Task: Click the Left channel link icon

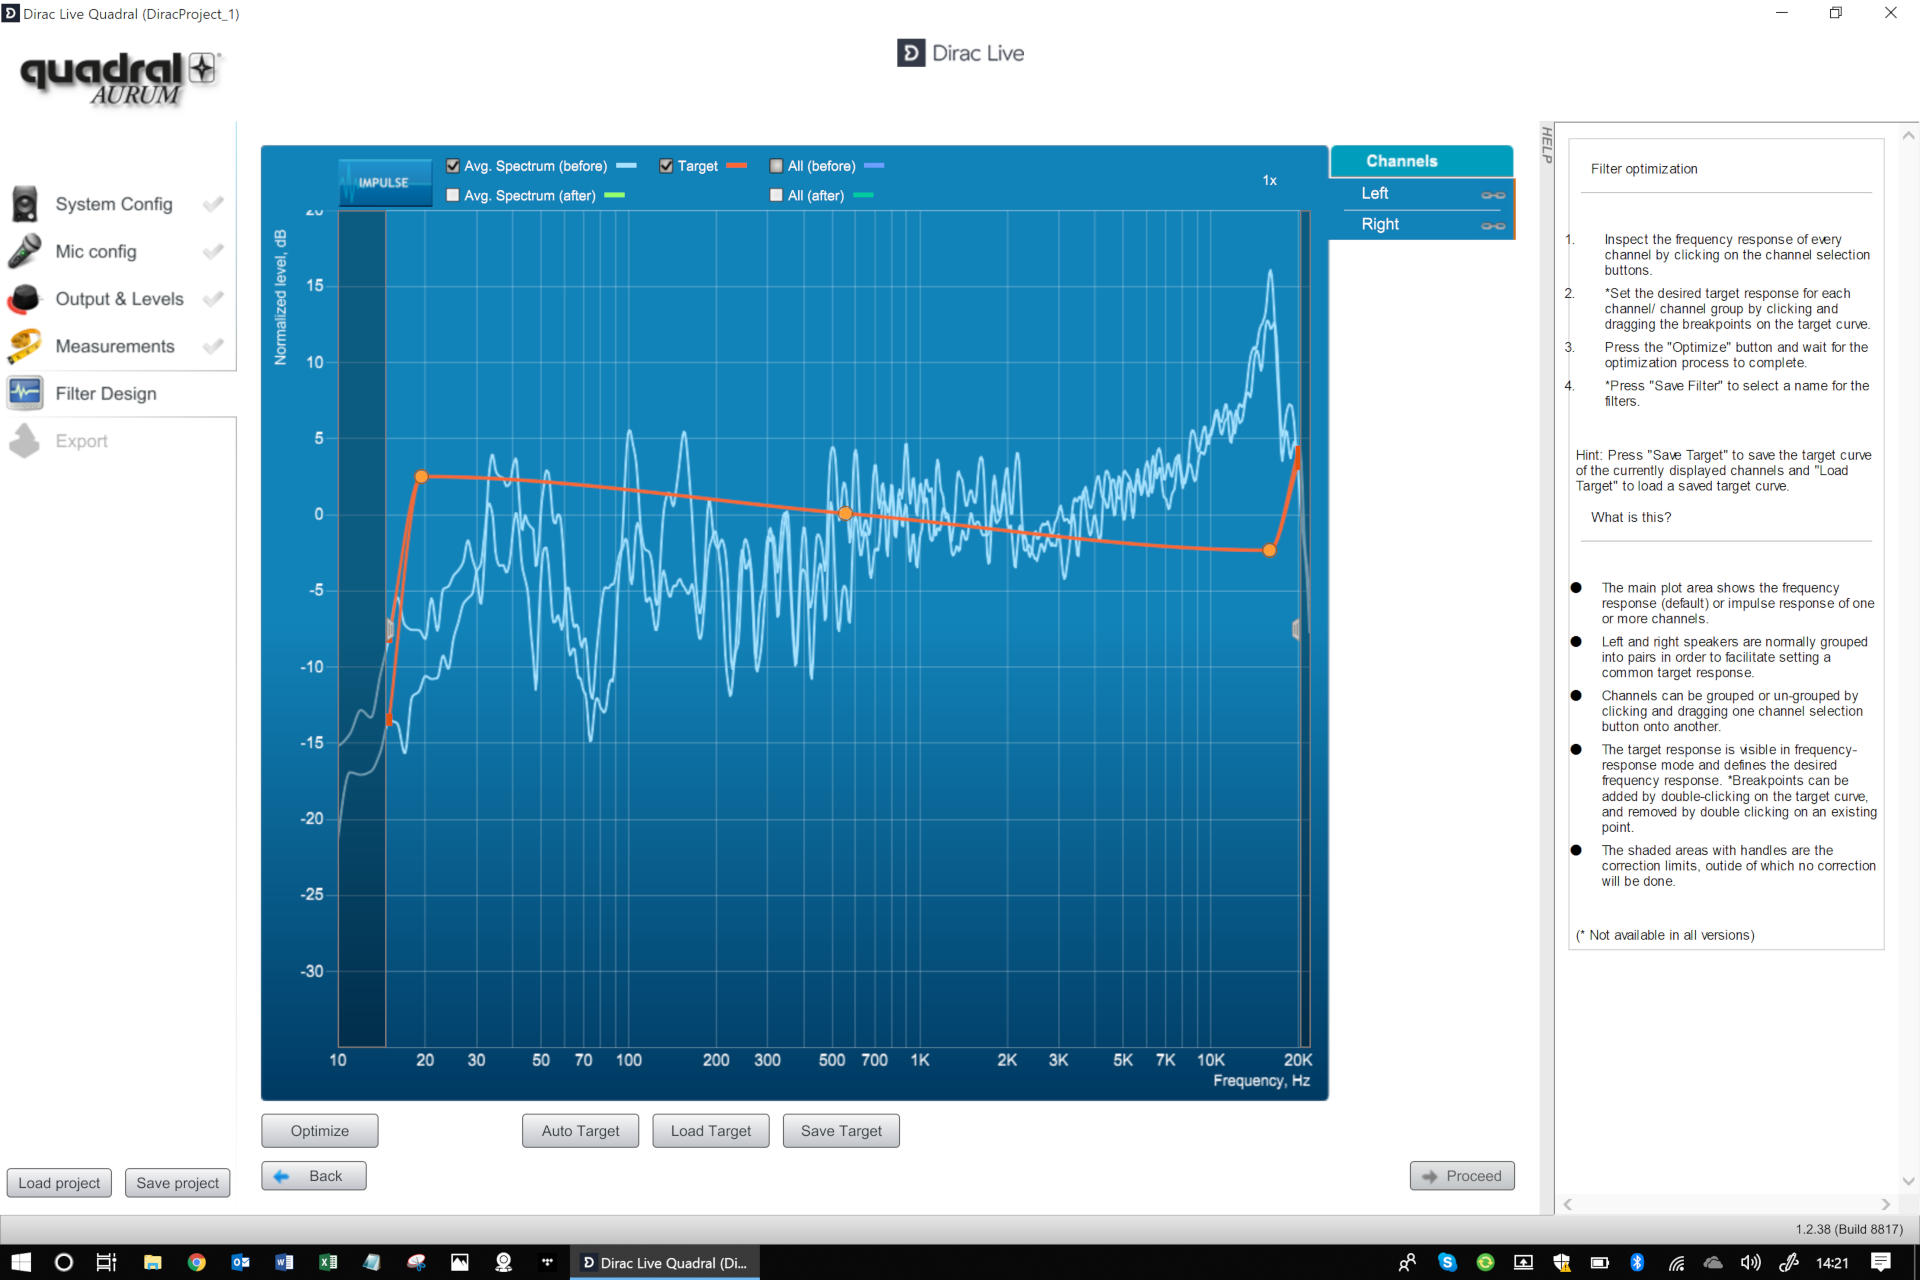Action: click(1492, 195)
